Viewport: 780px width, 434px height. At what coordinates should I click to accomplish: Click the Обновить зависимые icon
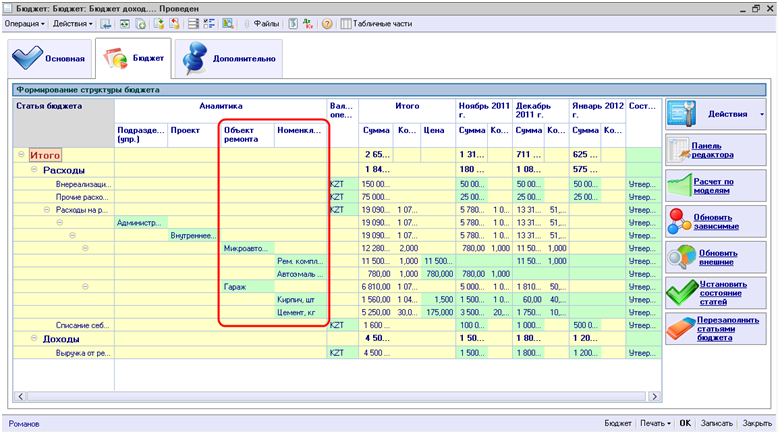pyautogui.click(x=679, y=220)
